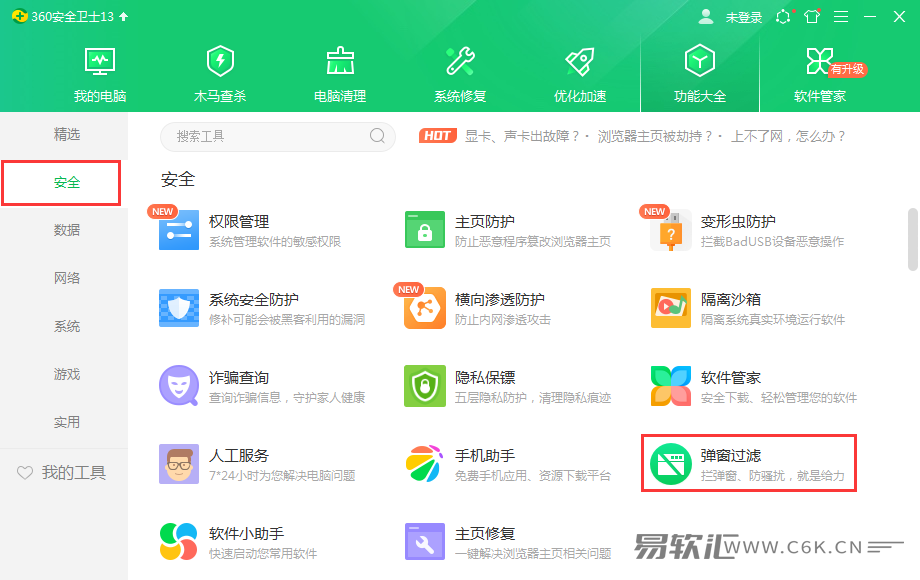
Task: Select the 网络 sidebar tab
Action: 67,278
